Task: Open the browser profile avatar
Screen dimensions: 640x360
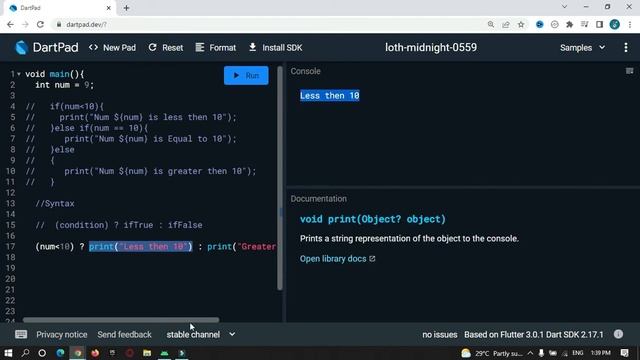Action: click(615, 24)
